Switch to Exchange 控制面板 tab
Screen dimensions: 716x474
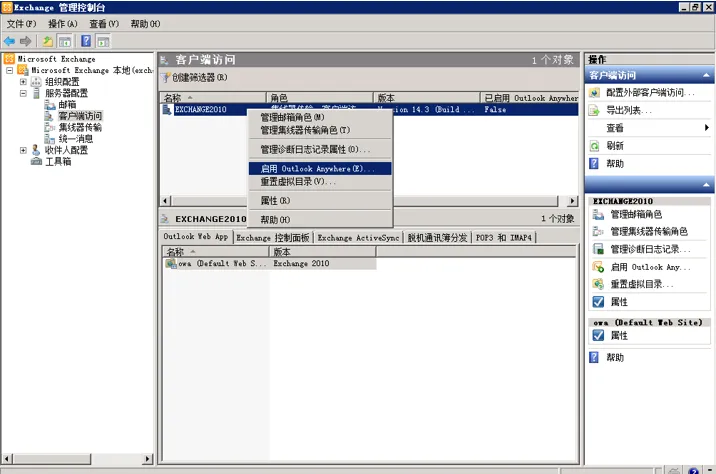tap(273, 237)
